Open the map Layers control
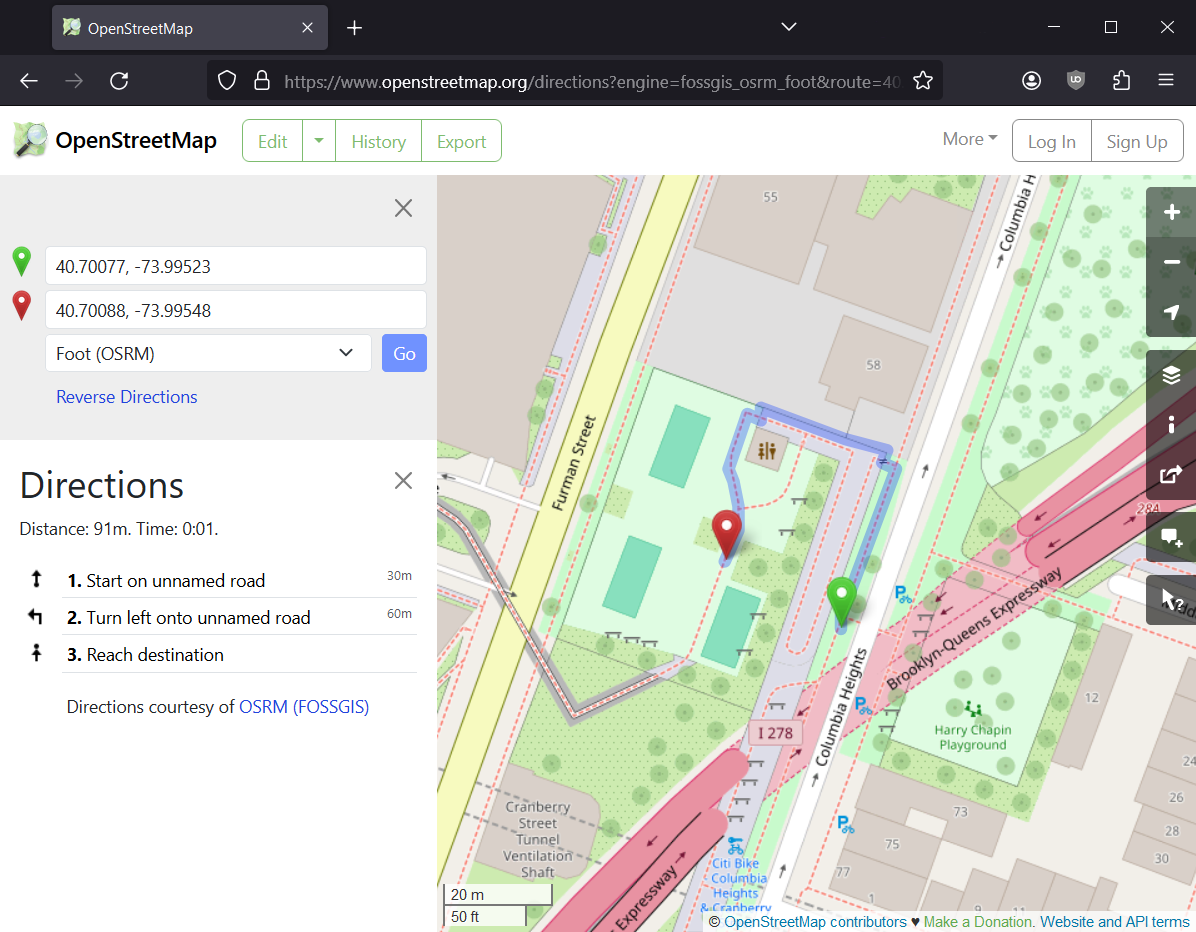 click(1172, 374)
